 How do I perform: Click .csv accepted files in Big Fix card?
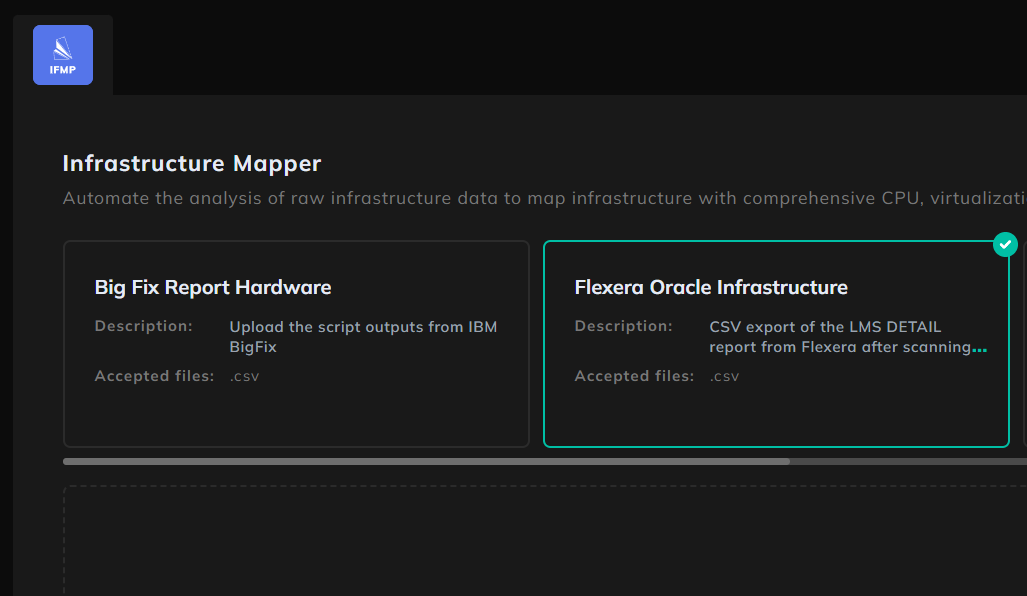point(244,377)
